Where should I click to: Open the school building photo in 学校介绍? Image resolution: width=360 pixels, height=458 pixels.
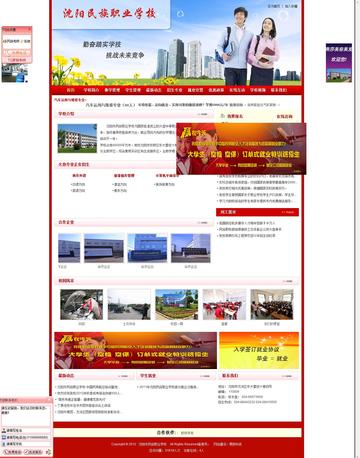(x=77, y=138)
